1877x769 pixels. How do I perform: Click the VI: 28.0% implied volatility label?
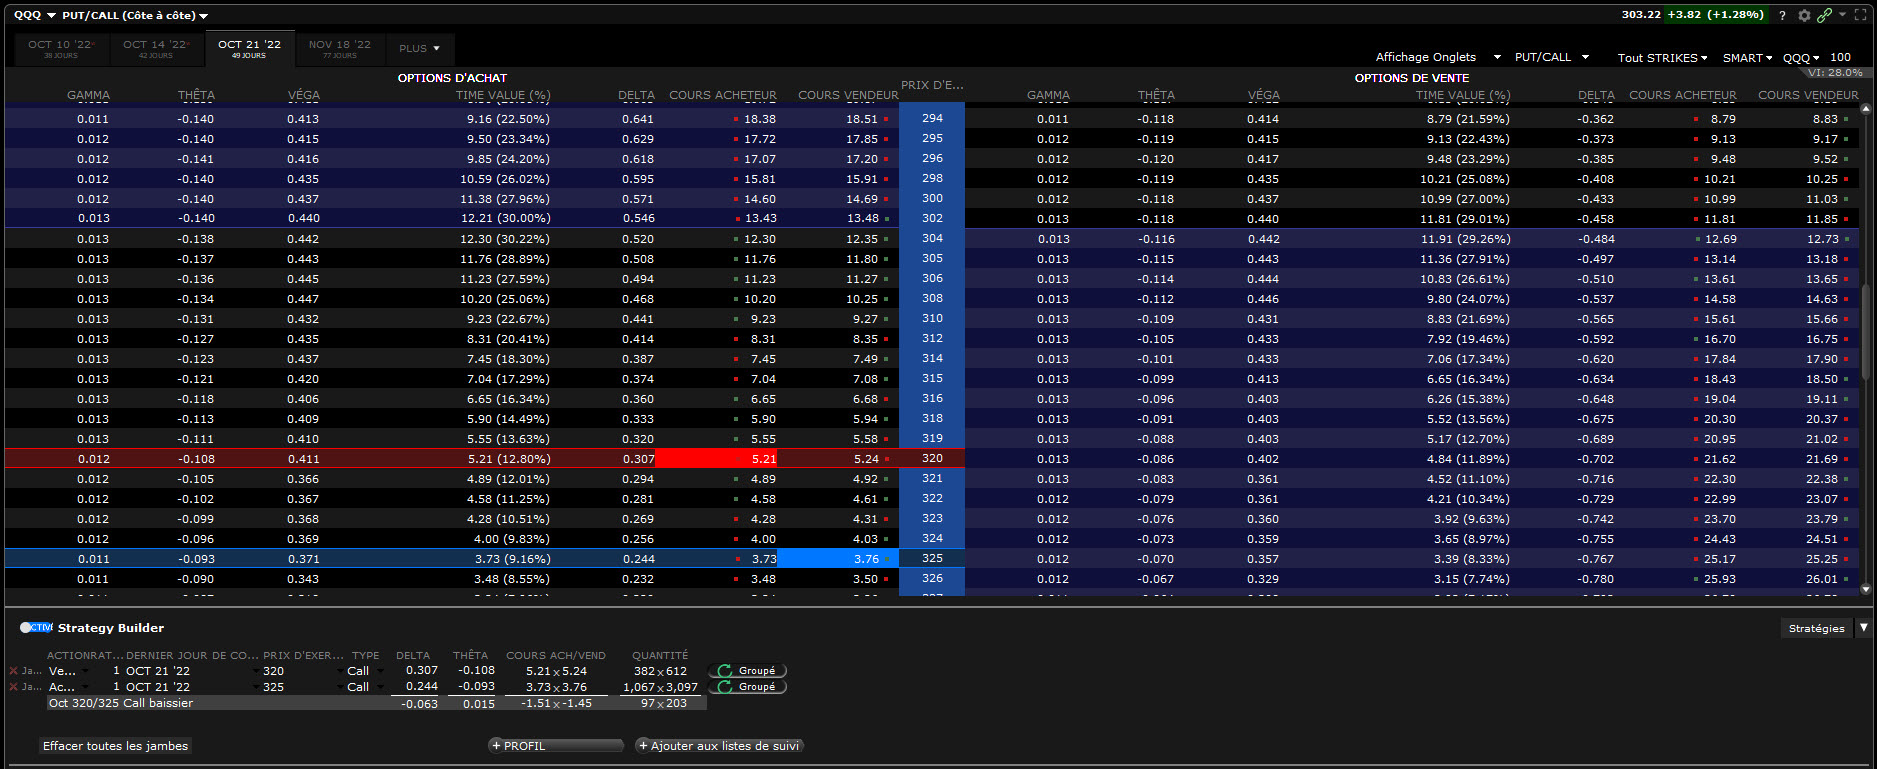coord(1835,72)
